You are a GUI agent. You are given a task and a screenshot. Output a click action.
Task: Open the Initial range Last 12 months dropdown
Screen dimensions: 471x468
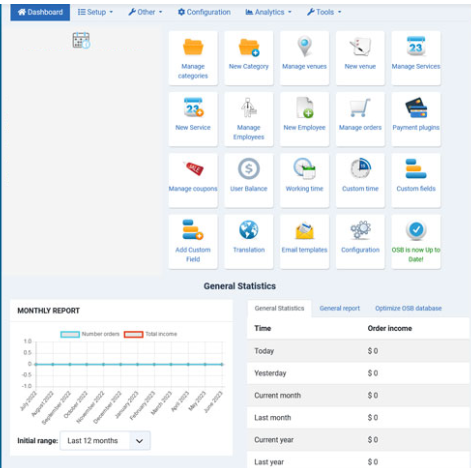click(105, 441)
